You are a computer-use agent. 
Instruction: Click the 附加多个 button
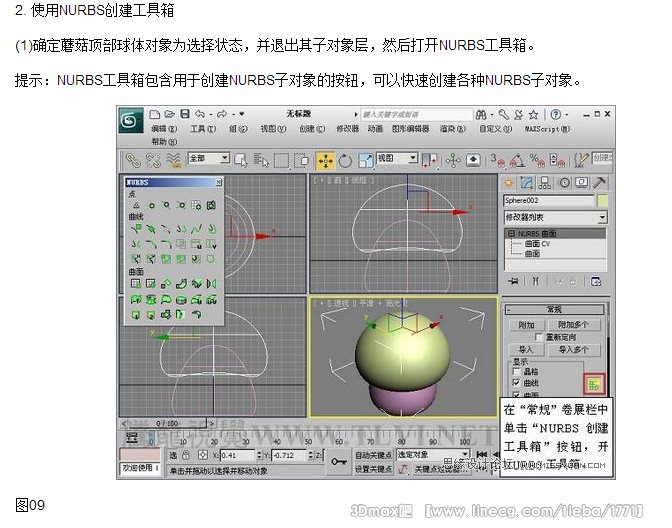click(x=573, y=325)
